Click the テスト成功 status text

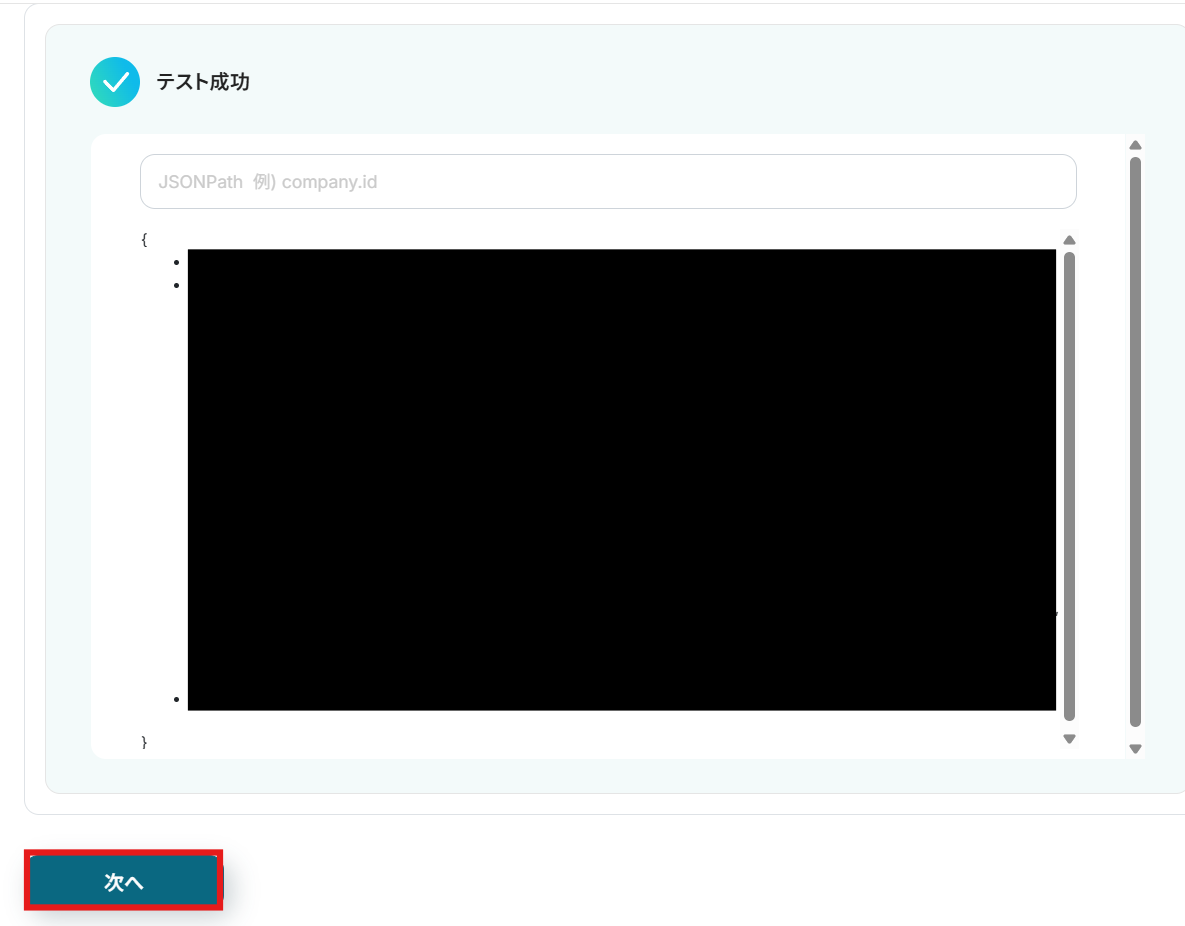pyautogui.click(x=203, y=82)
